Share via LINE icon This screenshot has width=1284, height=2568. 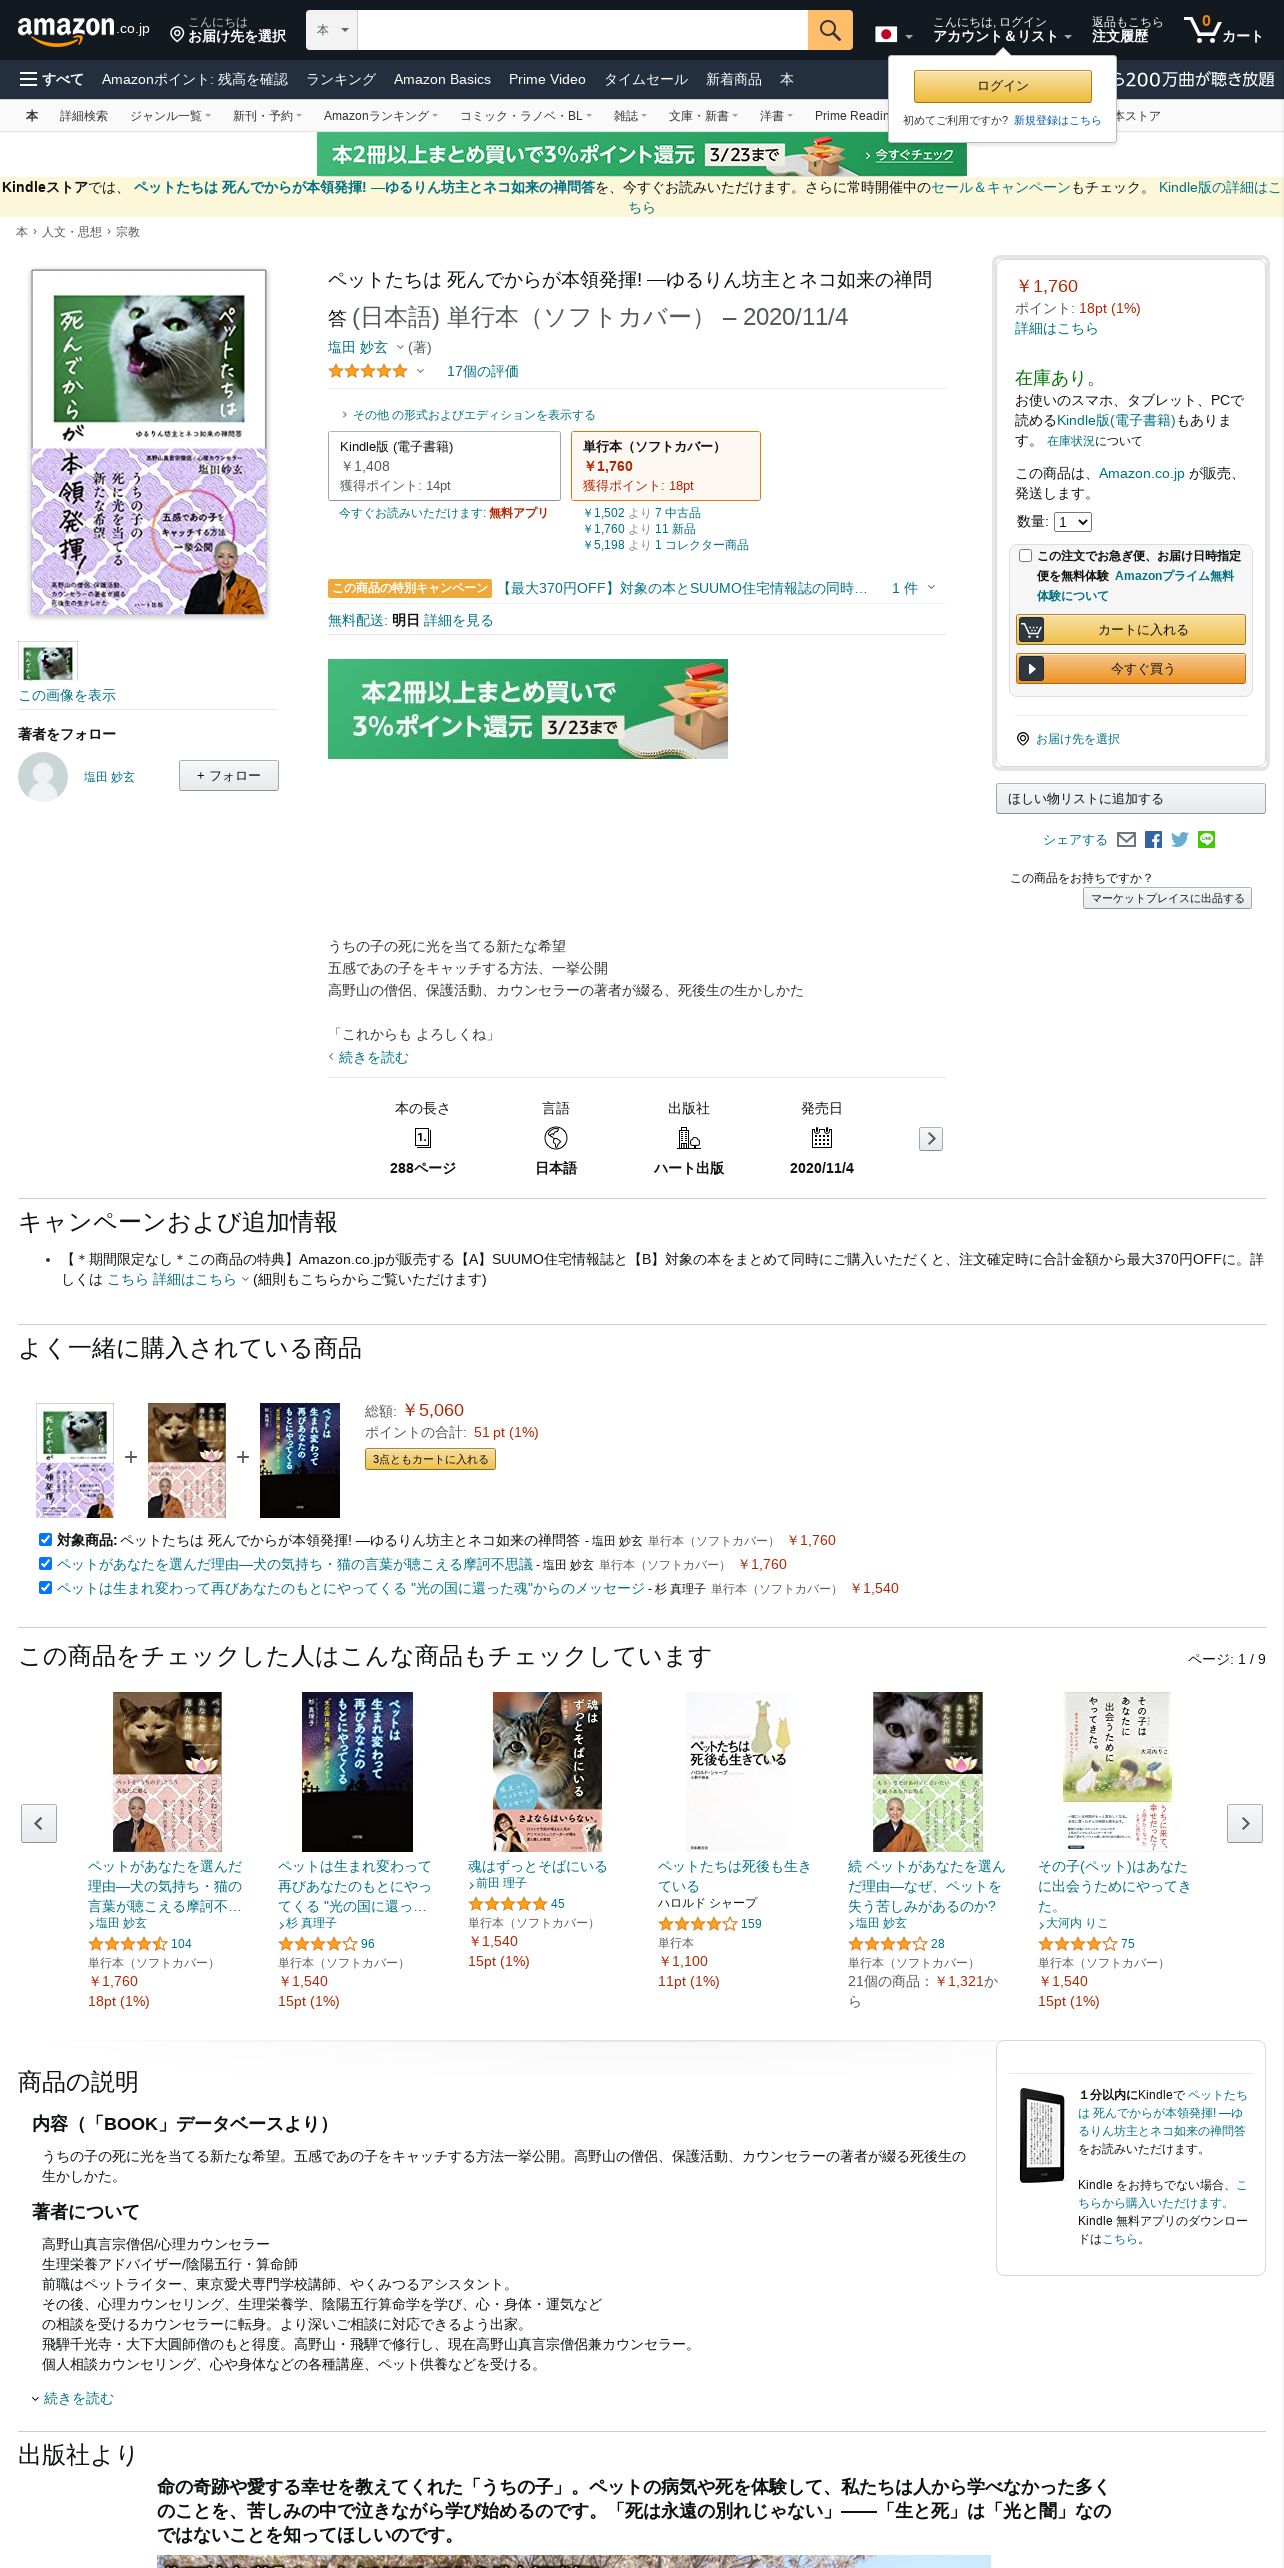1206,840
